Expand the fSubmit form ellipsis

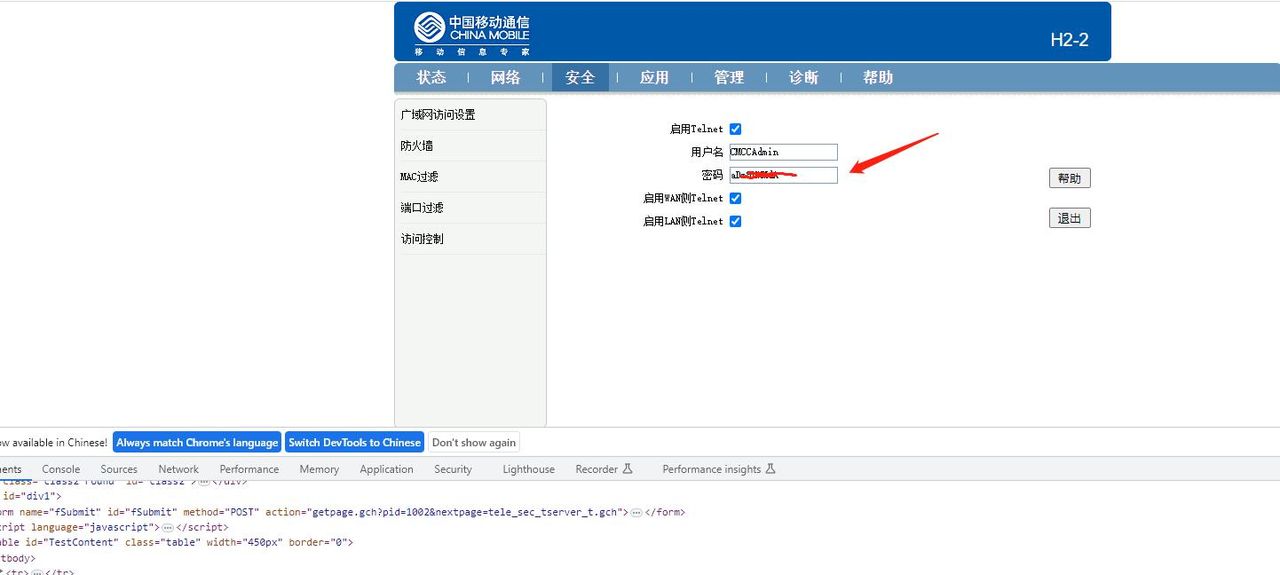[636, 512]
